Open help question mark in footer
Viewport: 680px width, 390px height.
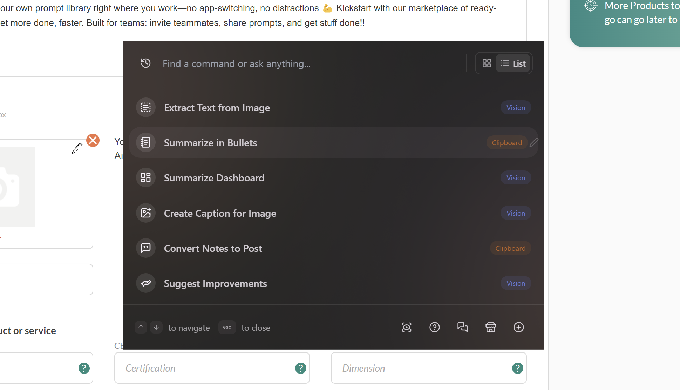(x=435, y=328)
